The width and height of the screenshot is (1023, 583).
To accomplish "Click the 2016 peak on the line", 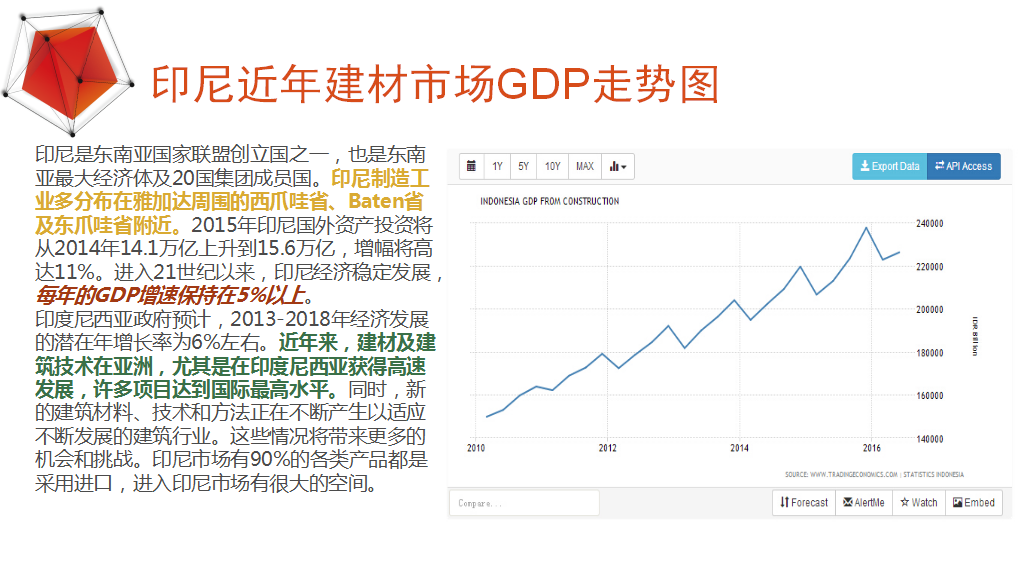I will coord(866,228).
